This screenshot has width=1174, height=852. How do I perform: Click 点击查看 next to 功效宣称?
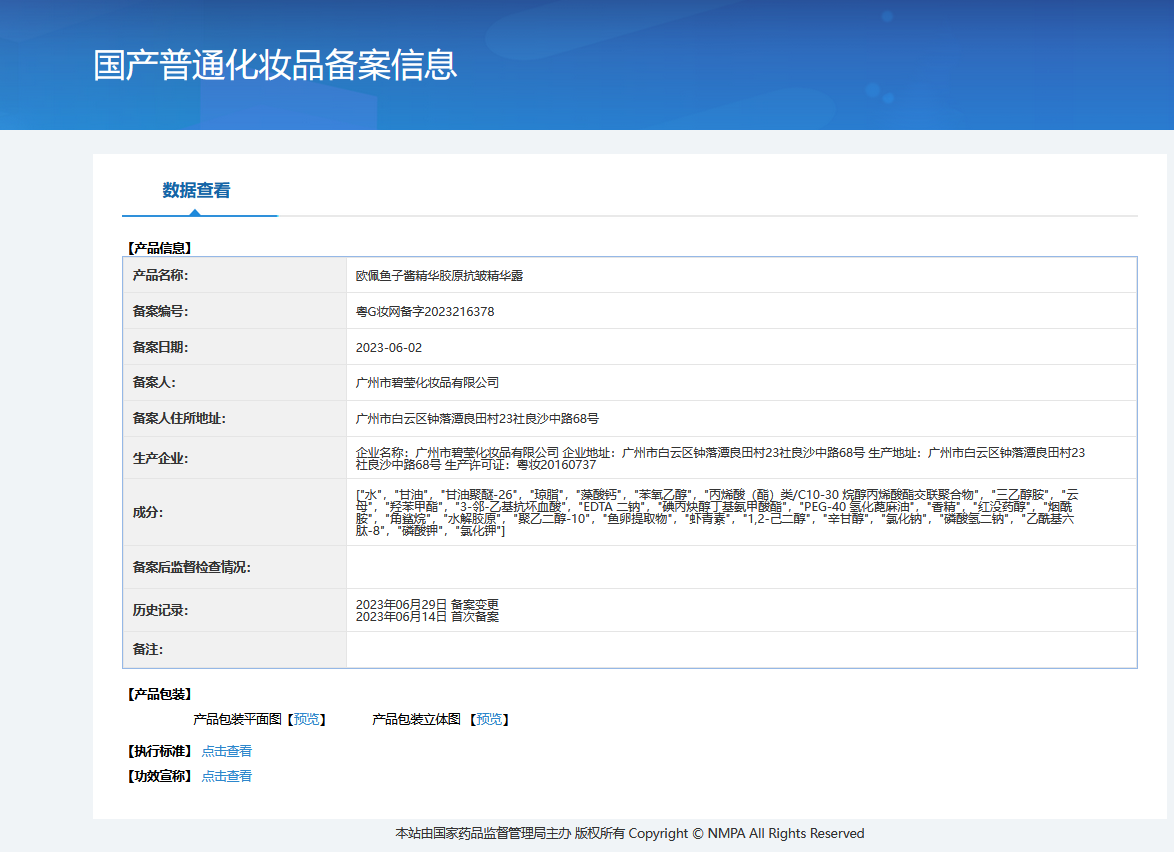coord(227,776)
